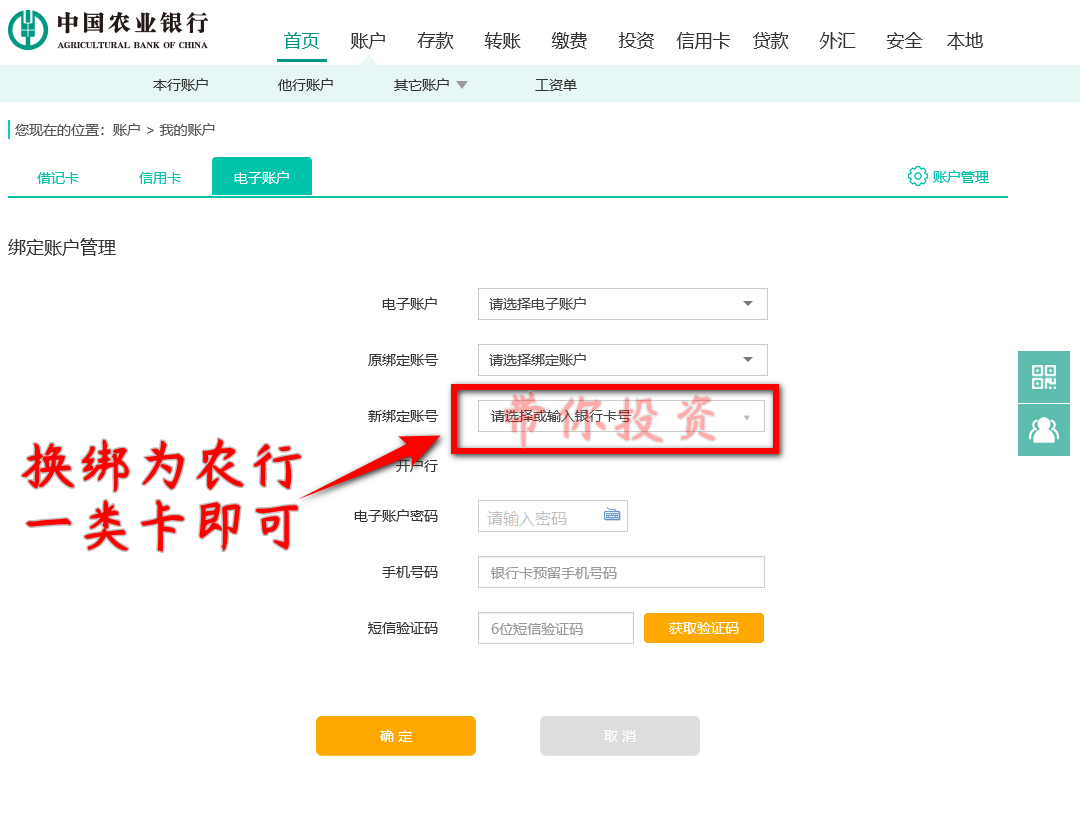Expand the 原绑定账号 dropdown
This screenshot has width=1080, height=840.
[623, 359]
